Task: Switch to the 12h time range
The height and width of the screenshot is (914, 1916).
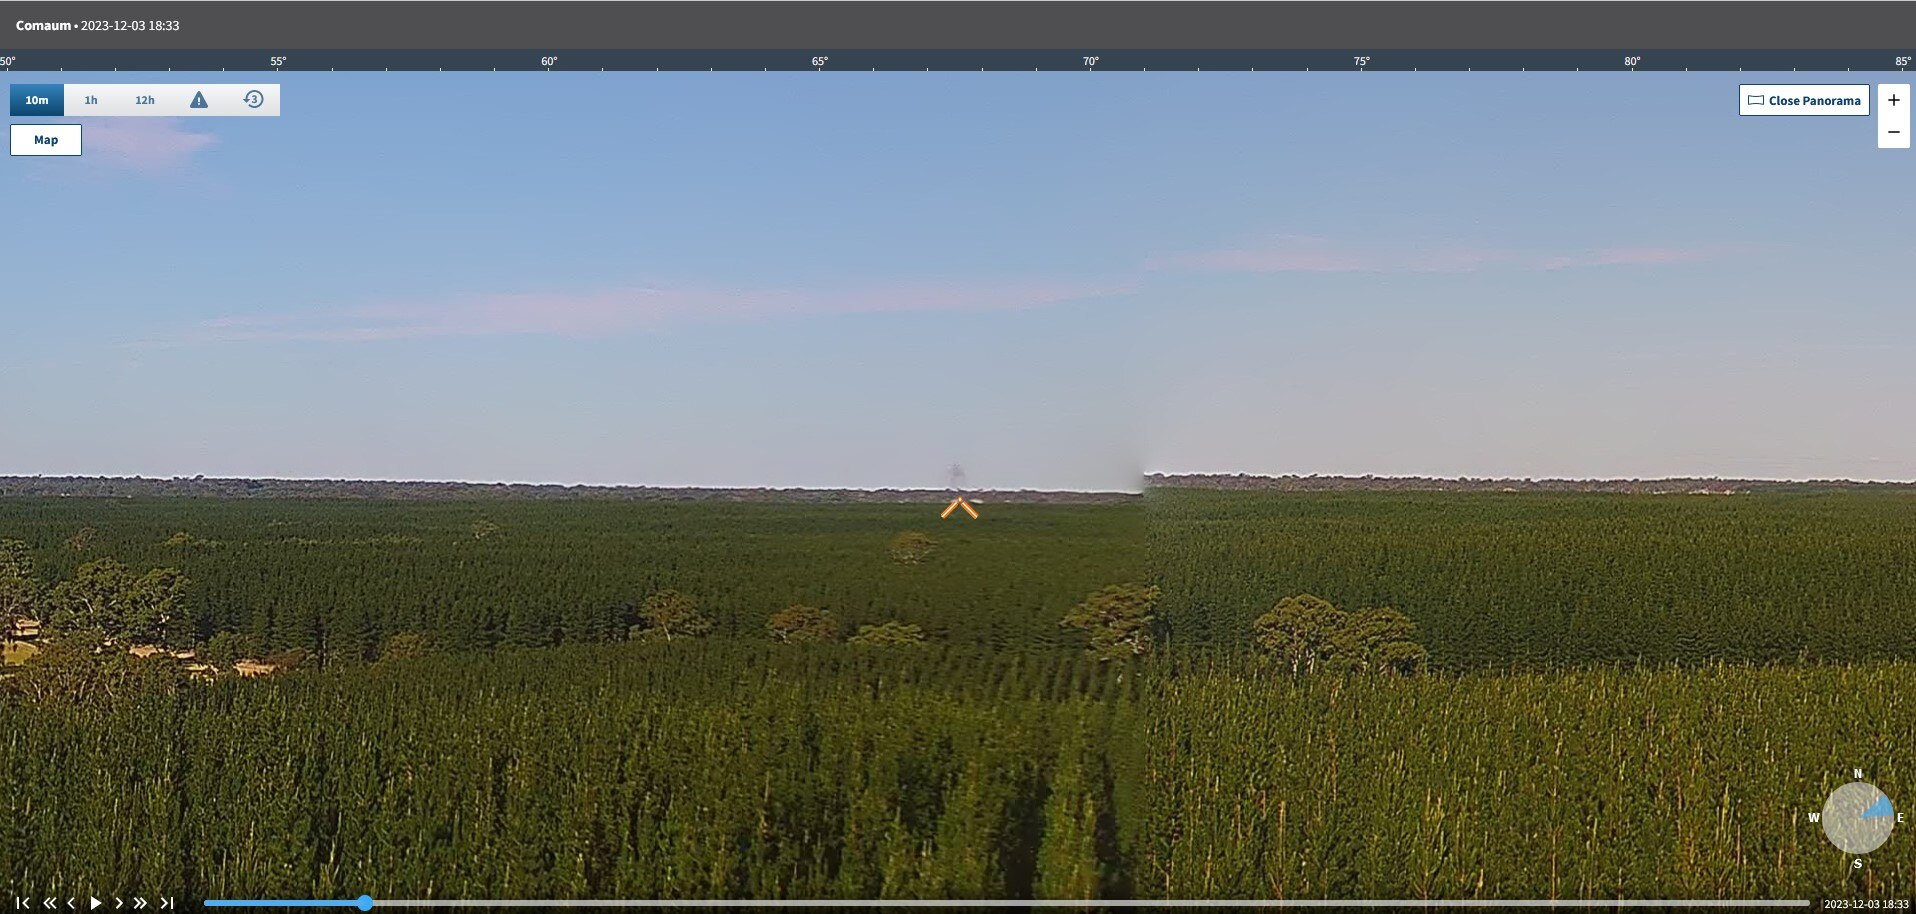Action: [145, 100]
